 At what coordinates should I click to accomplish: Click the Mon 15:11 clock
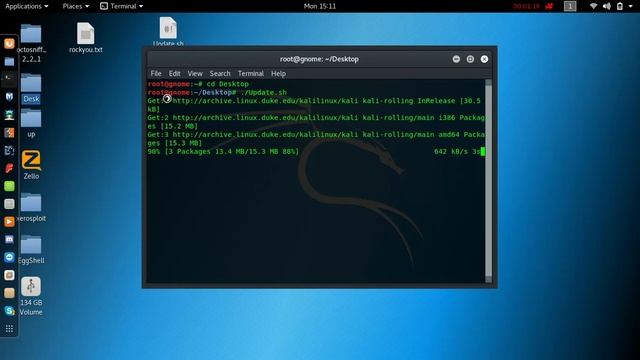[x=320, y=6]
